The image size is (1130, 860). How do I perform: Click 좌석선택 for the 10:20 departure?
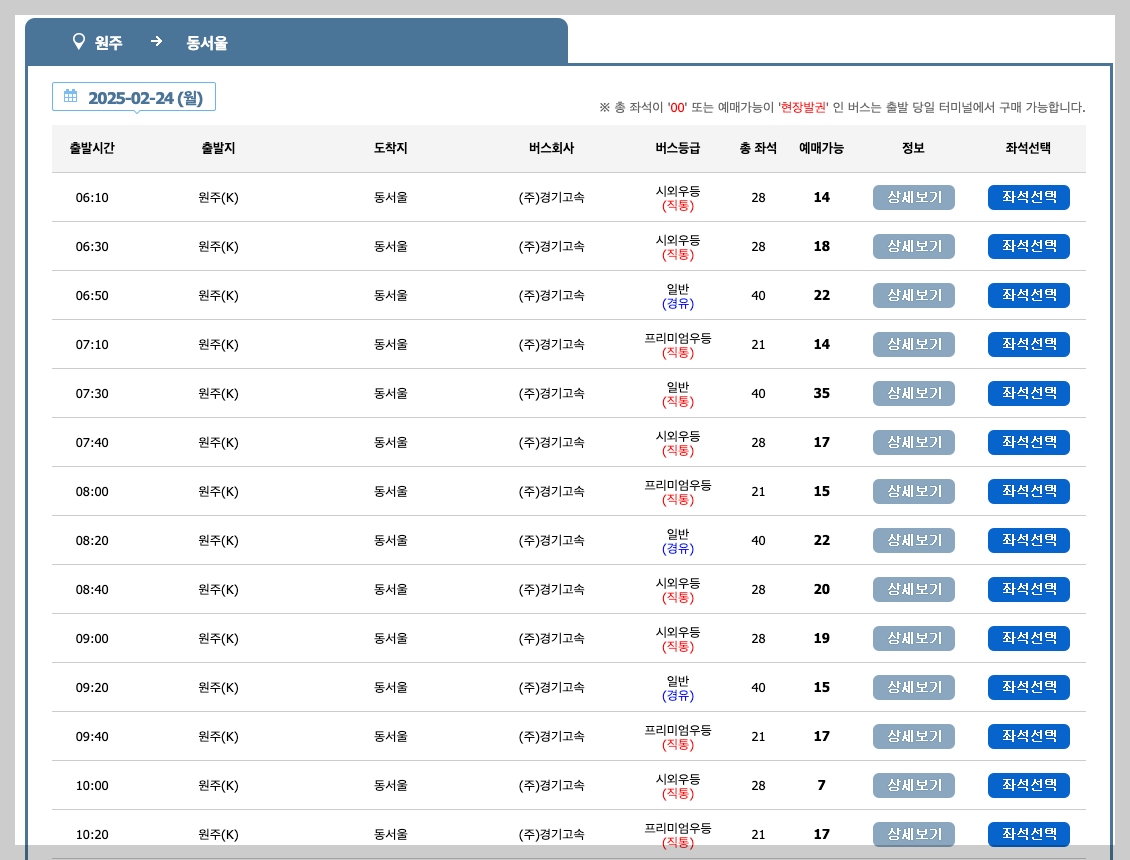[1028, 834]
